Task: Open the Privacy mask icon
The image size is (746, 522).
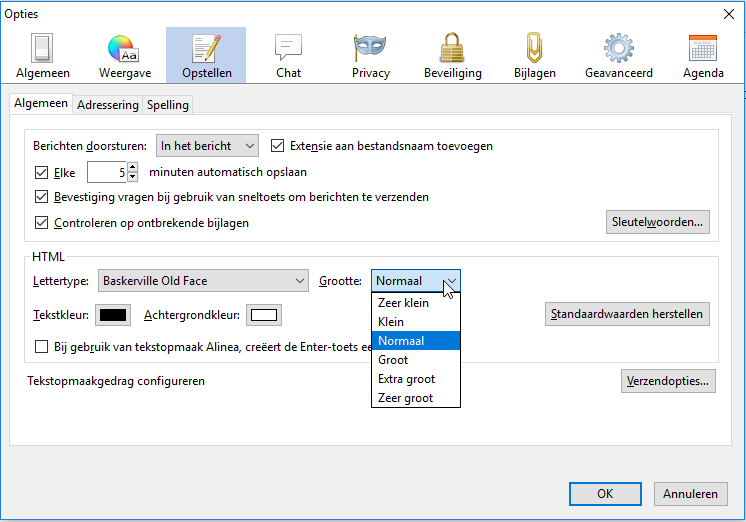Action: (x=370, y=56)
